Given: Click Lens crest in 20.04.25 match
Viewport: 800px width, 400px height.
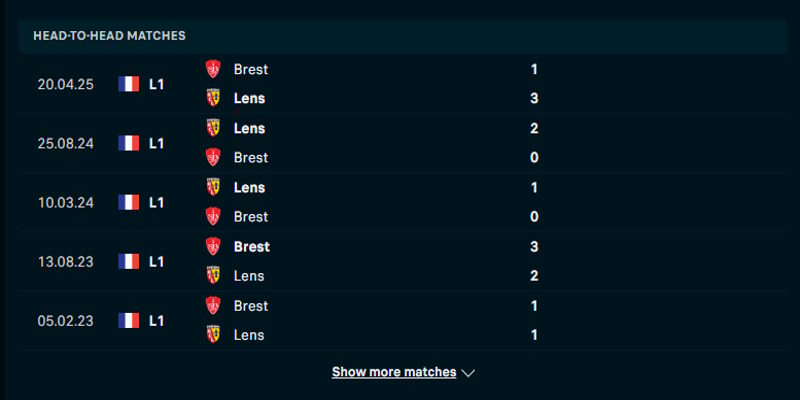Looking at the screenshot, I should pyautogui.click(x=212, y=98).
